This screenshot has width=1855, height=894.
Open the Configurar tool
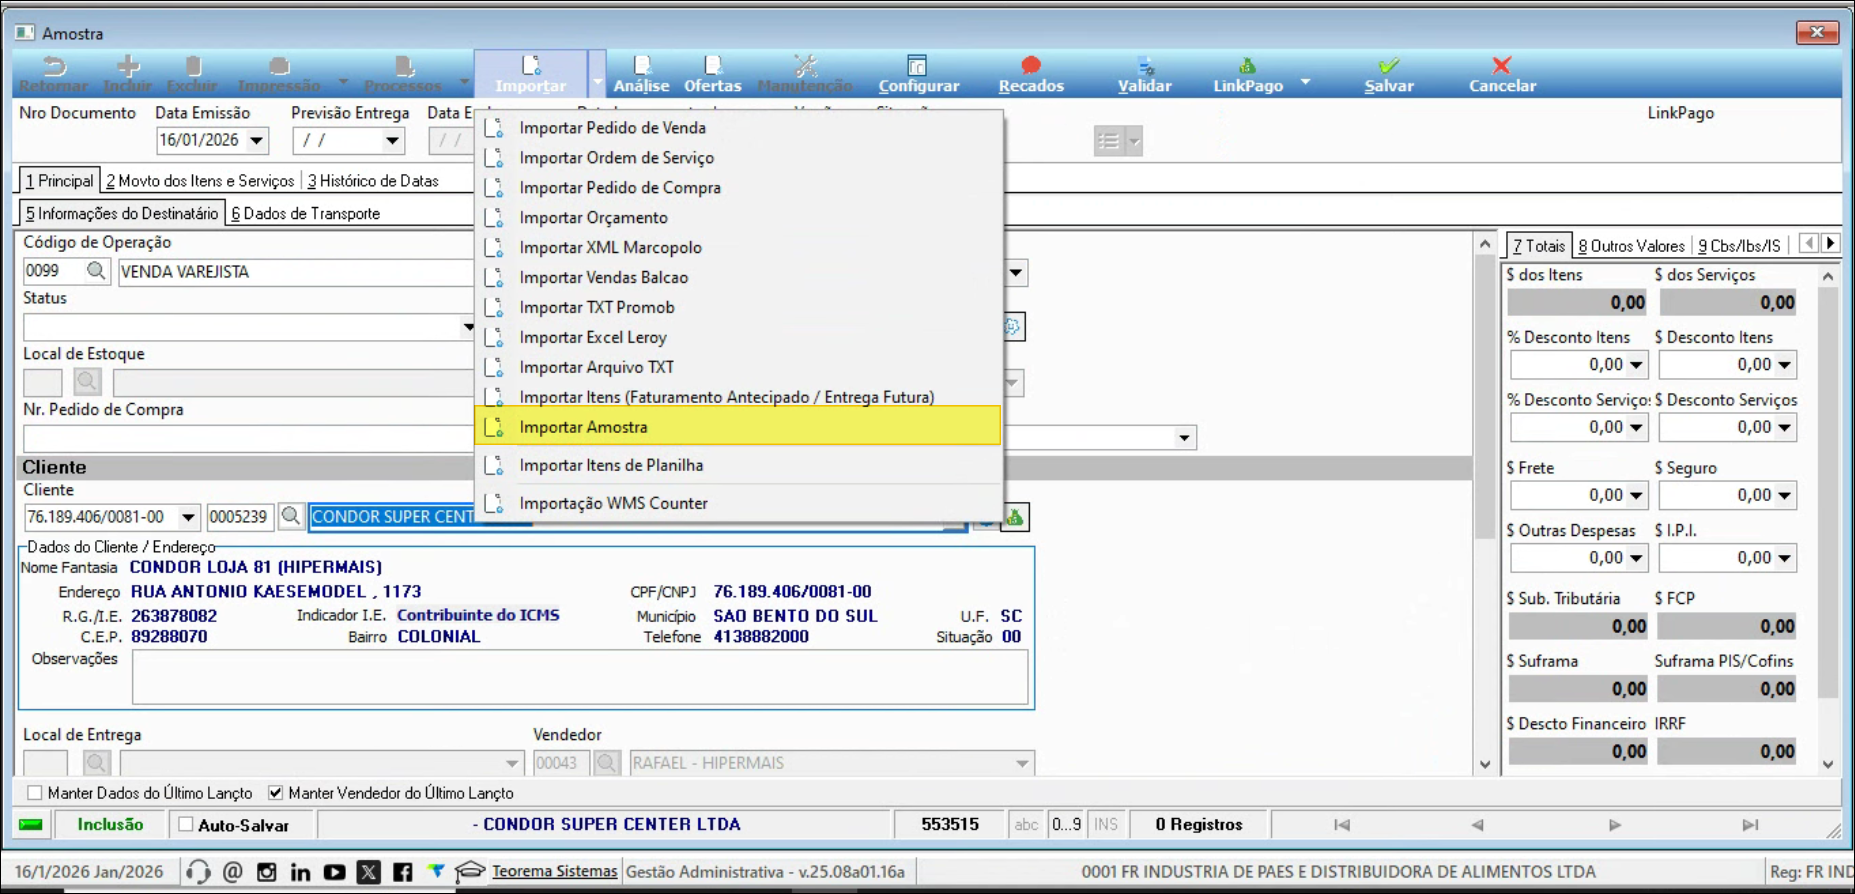pyautogui.click(x=917, y=67)
